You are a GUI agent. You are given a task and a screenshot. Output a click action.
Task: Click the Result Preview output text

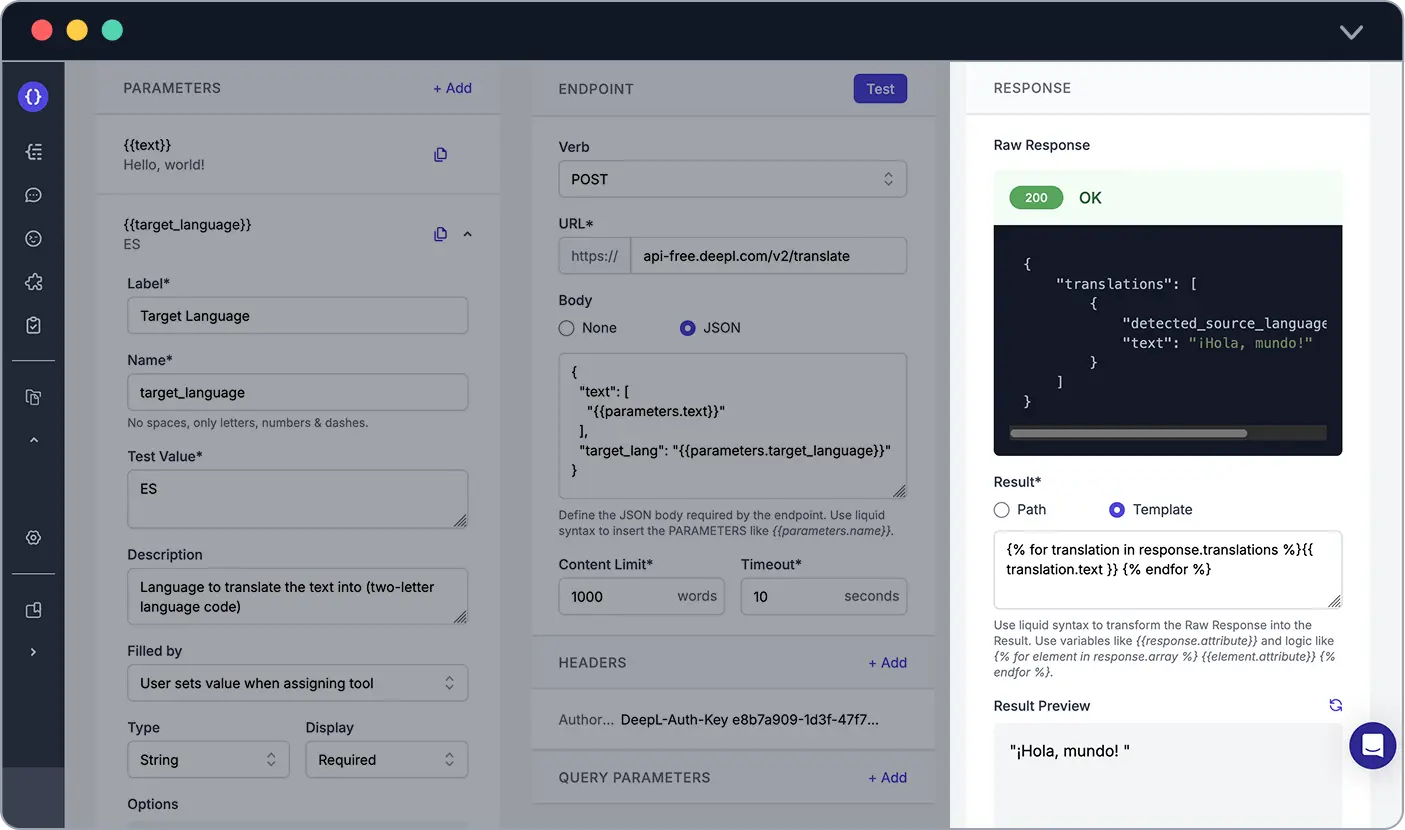click(1069, 751)
